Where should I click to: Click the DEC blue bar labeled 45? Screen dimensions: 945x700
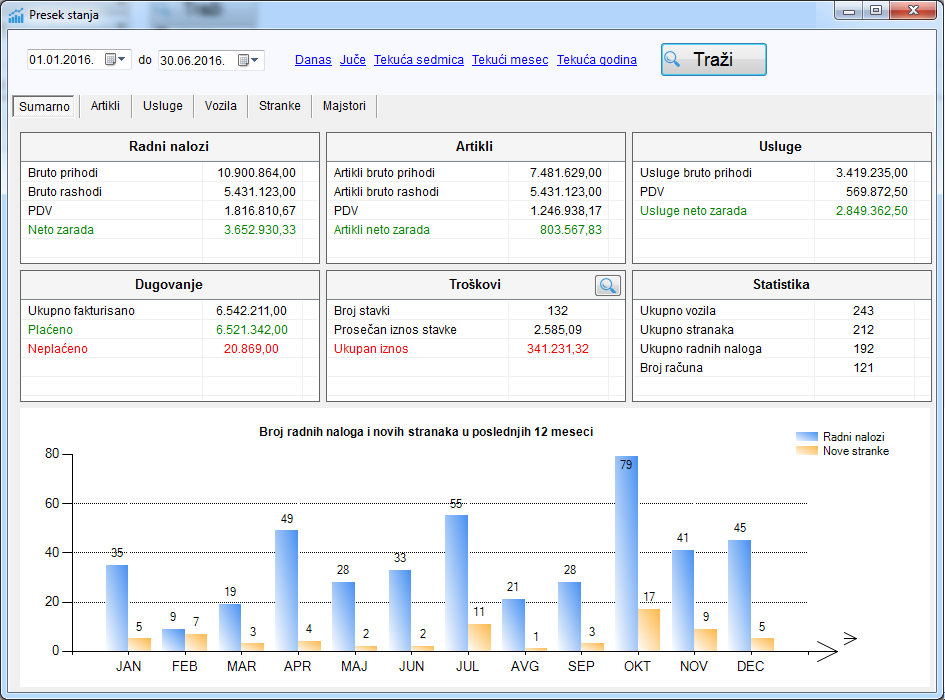coord(739,595)
